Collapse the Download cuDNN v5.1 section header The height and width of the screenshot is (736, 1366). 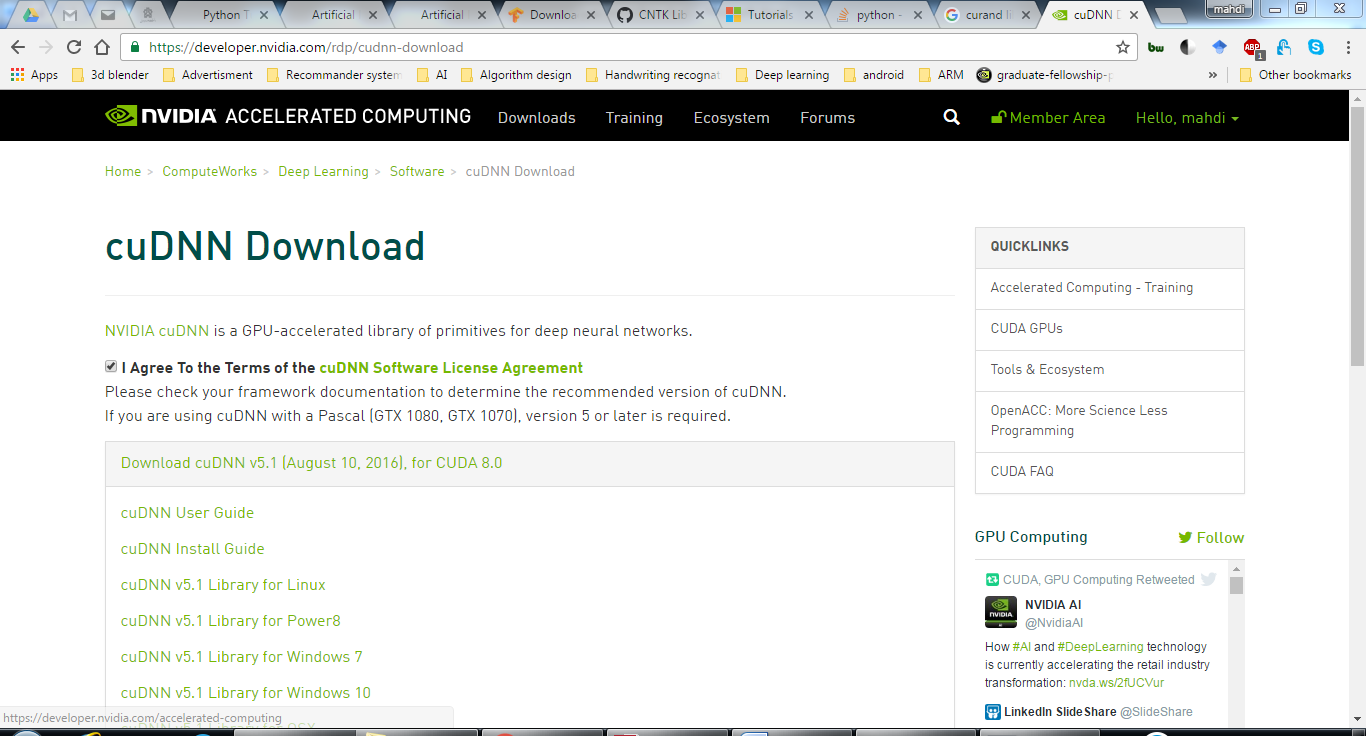pyautogui.click(x=530, y=463)
